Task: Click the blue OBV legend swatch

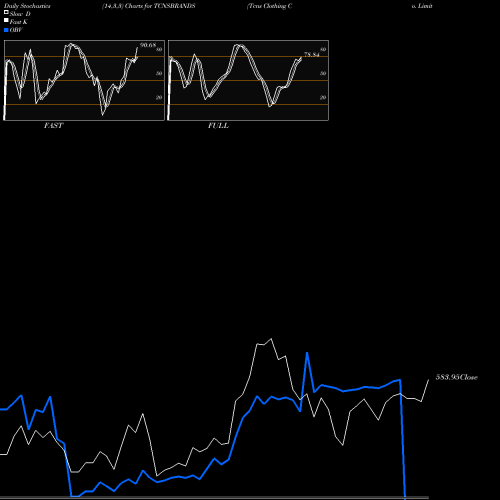Action: pyautogui.click(x=6, y=30)
